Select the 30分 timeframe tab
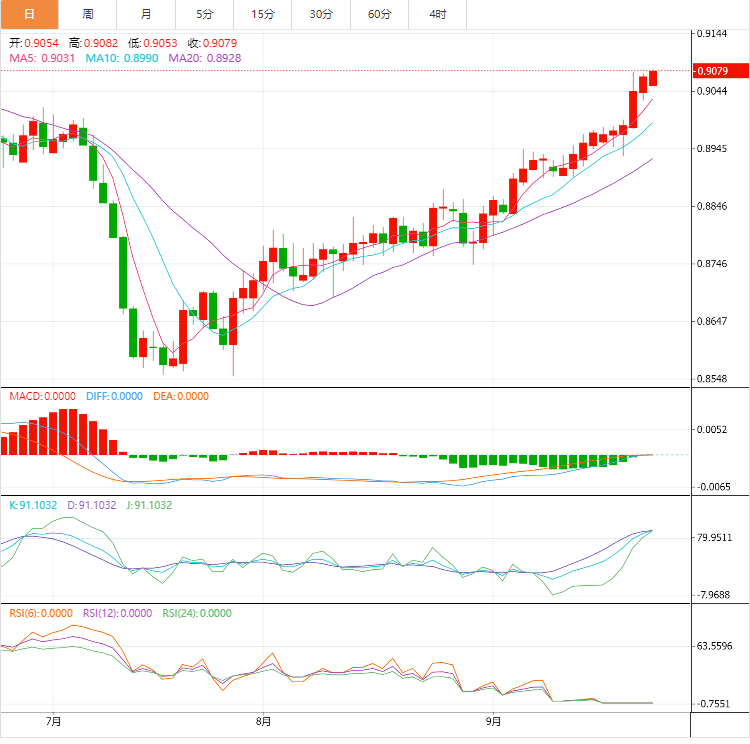The image size is (750, 744). 321,14
